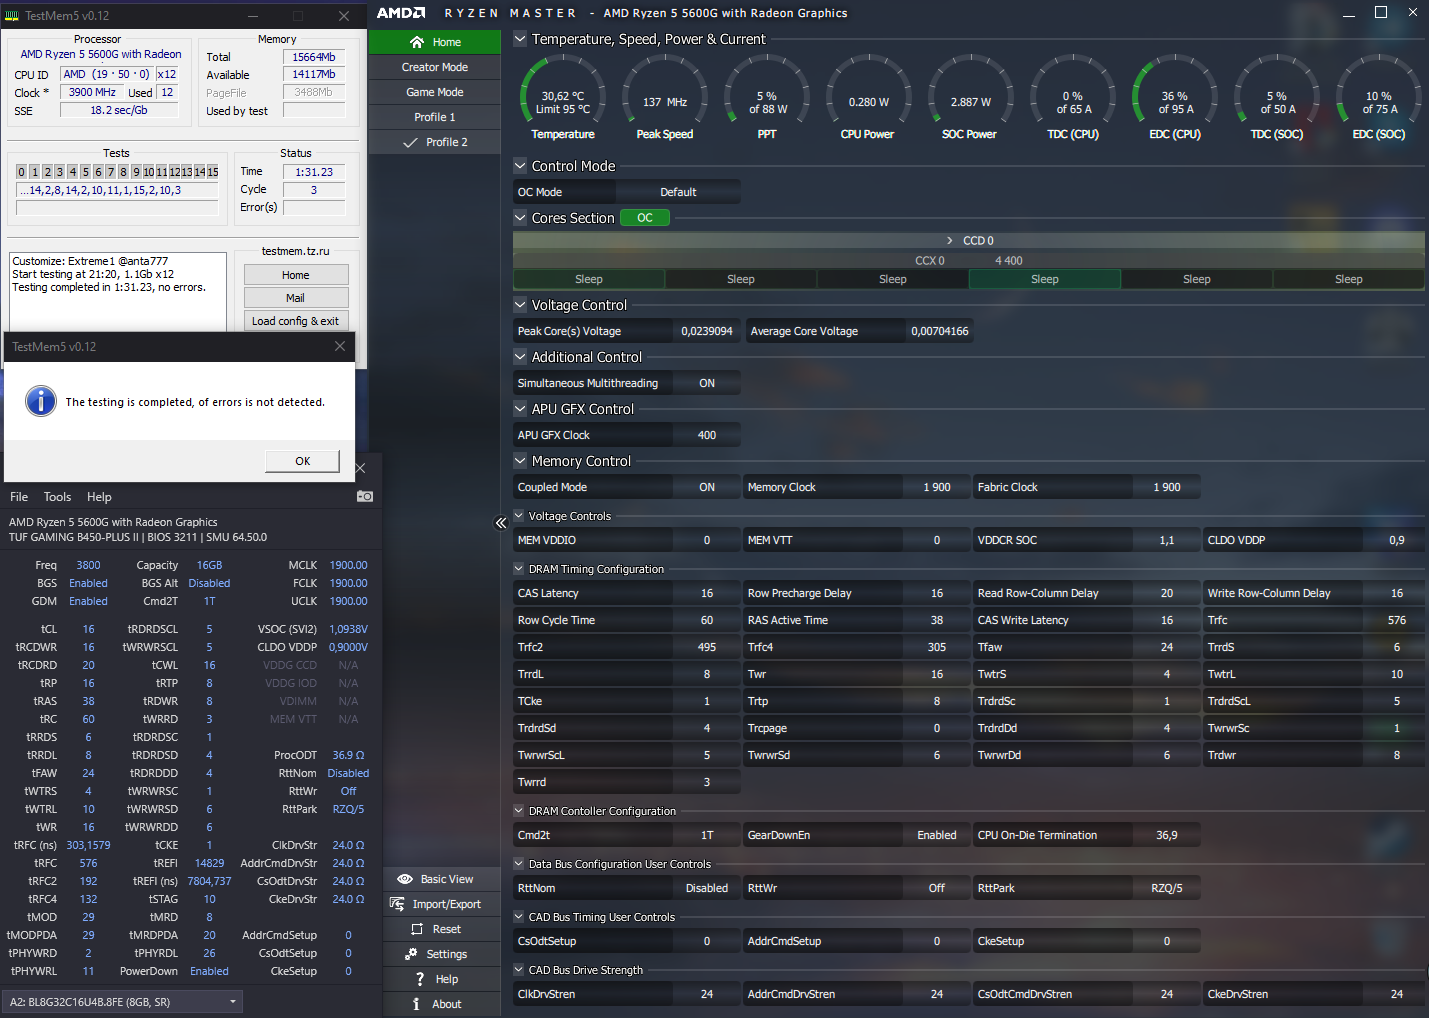Click the testmem.tz.ru link
Viewport: 1429px width, 1018px height.
click(x=295, y=251)
